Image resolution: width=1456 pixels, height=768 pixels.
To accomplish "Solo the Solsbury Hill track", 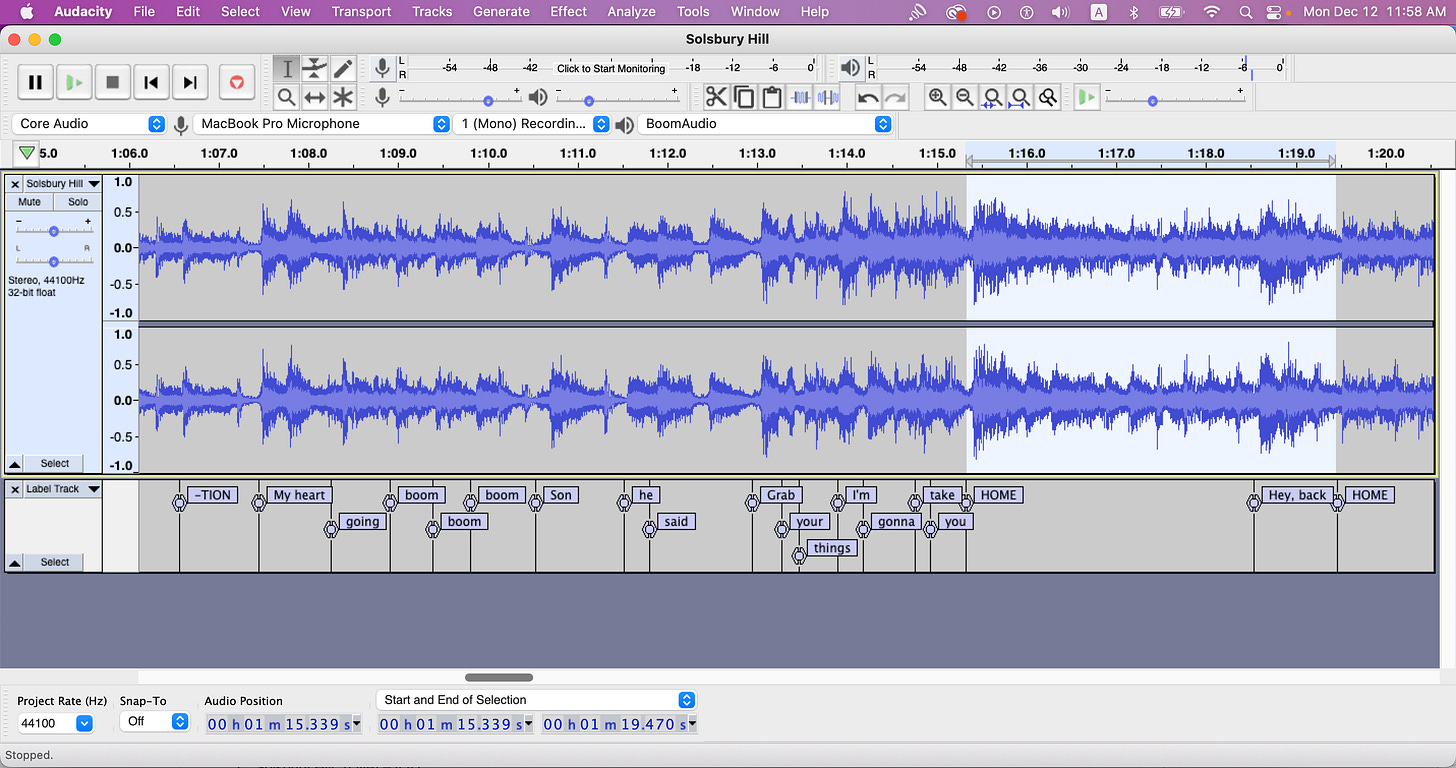I will pos(78,202).
